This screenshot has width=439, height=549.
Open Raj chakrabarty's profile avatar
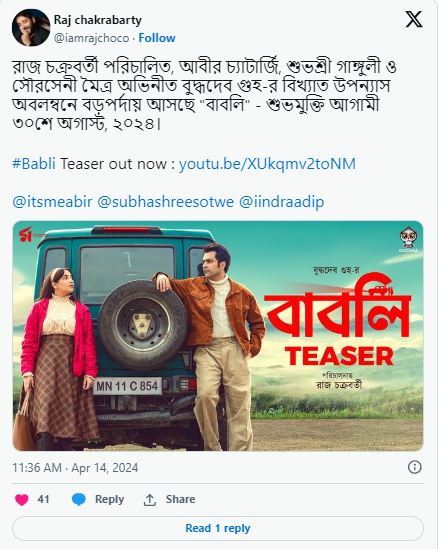(x=31, y=28)
